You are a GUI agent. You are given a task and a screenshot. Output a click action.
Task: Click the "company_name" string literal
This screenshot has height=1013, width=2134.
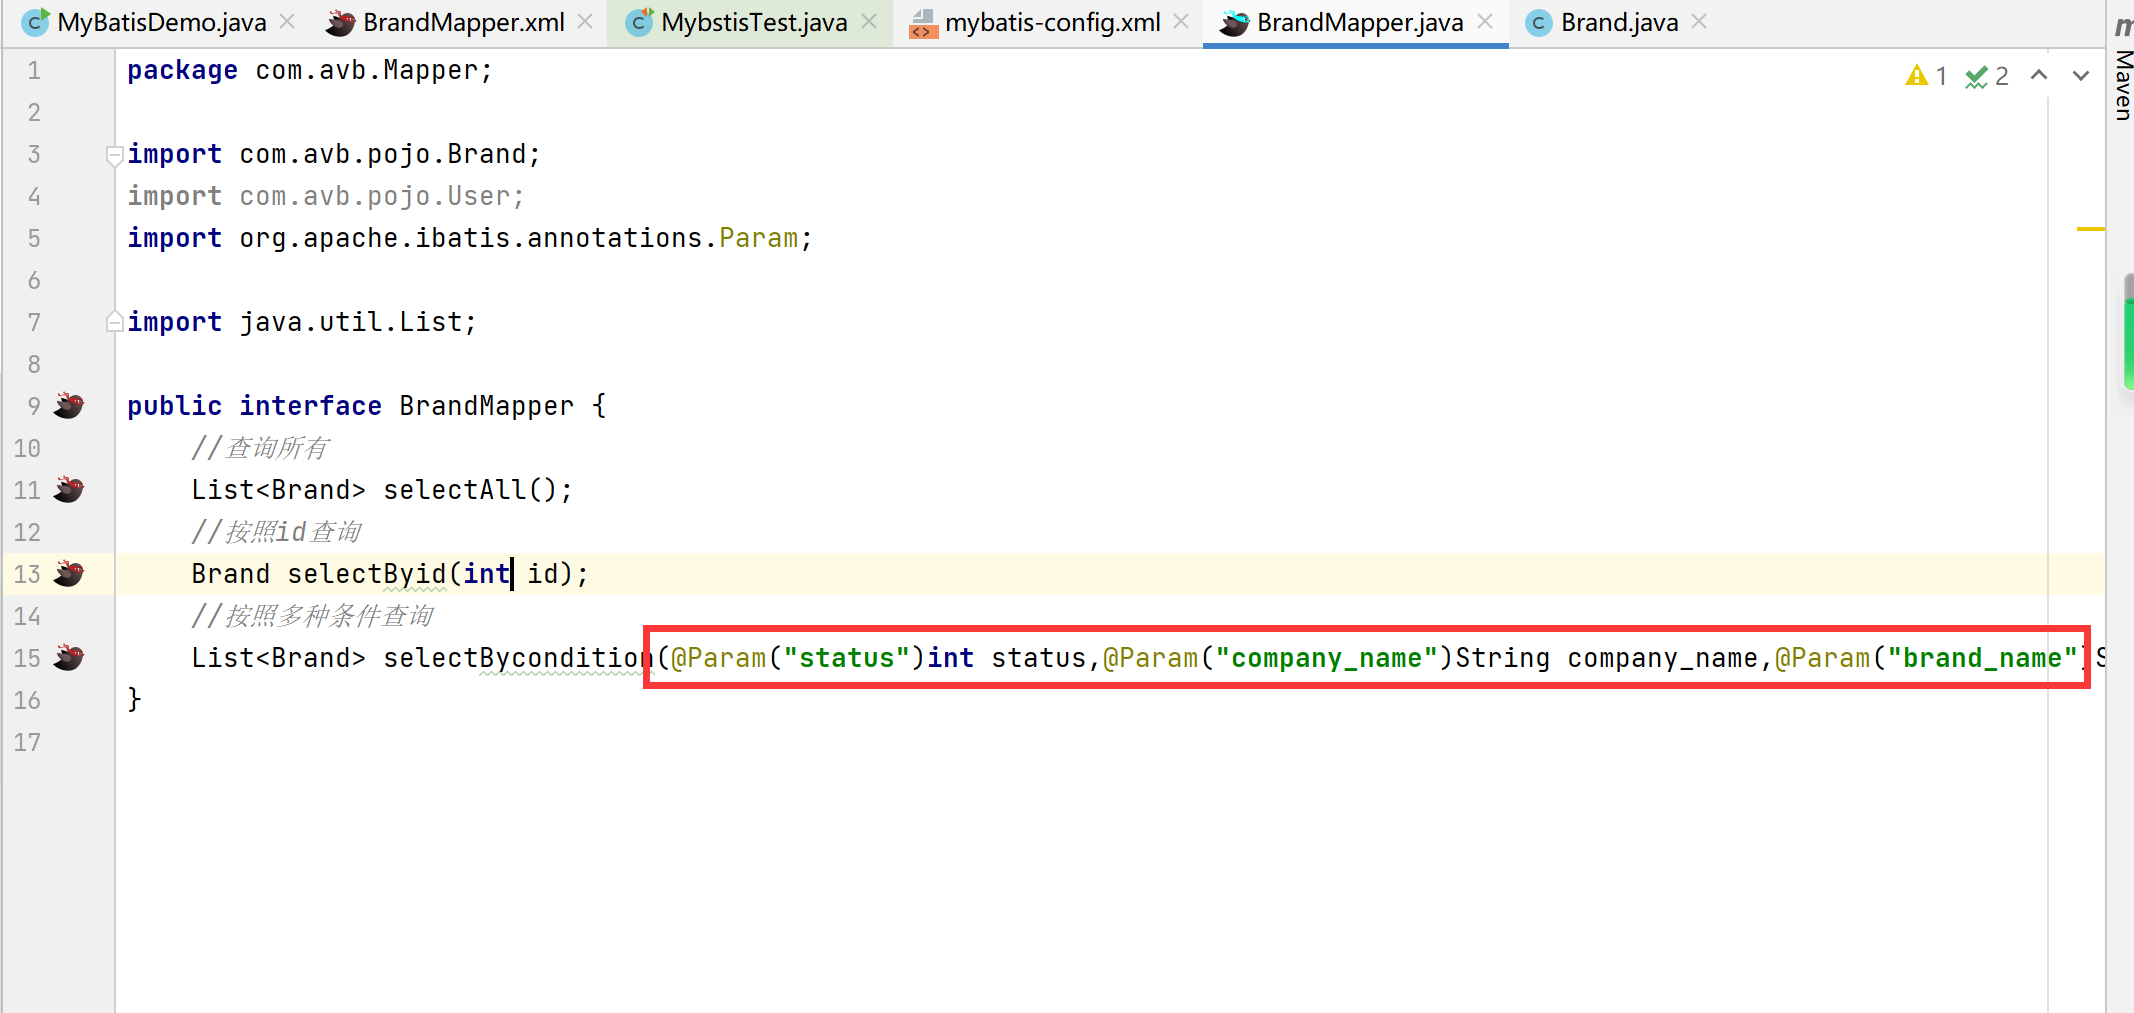click(x=1326, y=657)
